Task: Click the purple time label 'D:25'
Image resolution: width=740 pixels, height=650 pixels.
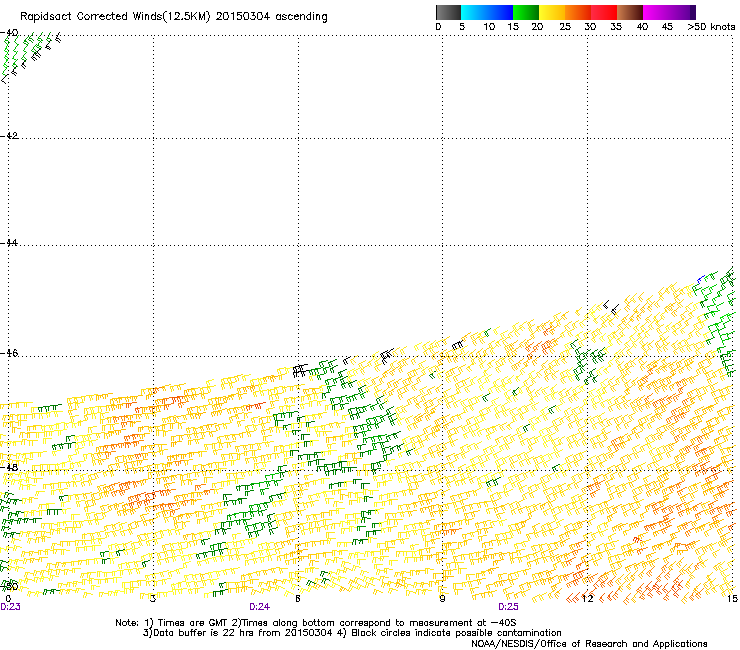Action: pyautogui.click(x=508, y=607)
